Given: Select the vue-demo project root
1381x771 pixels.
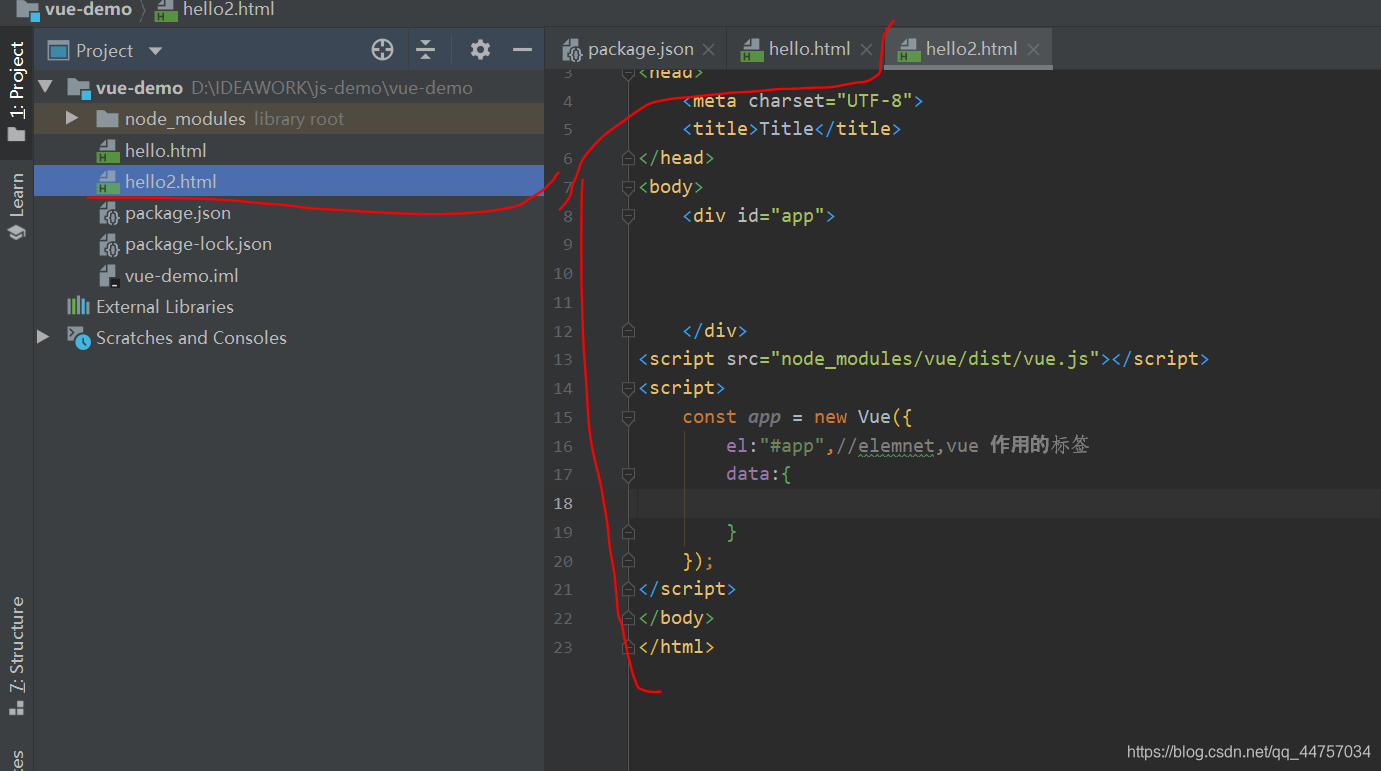Looking at the screenshot, I should pos(139,87).
